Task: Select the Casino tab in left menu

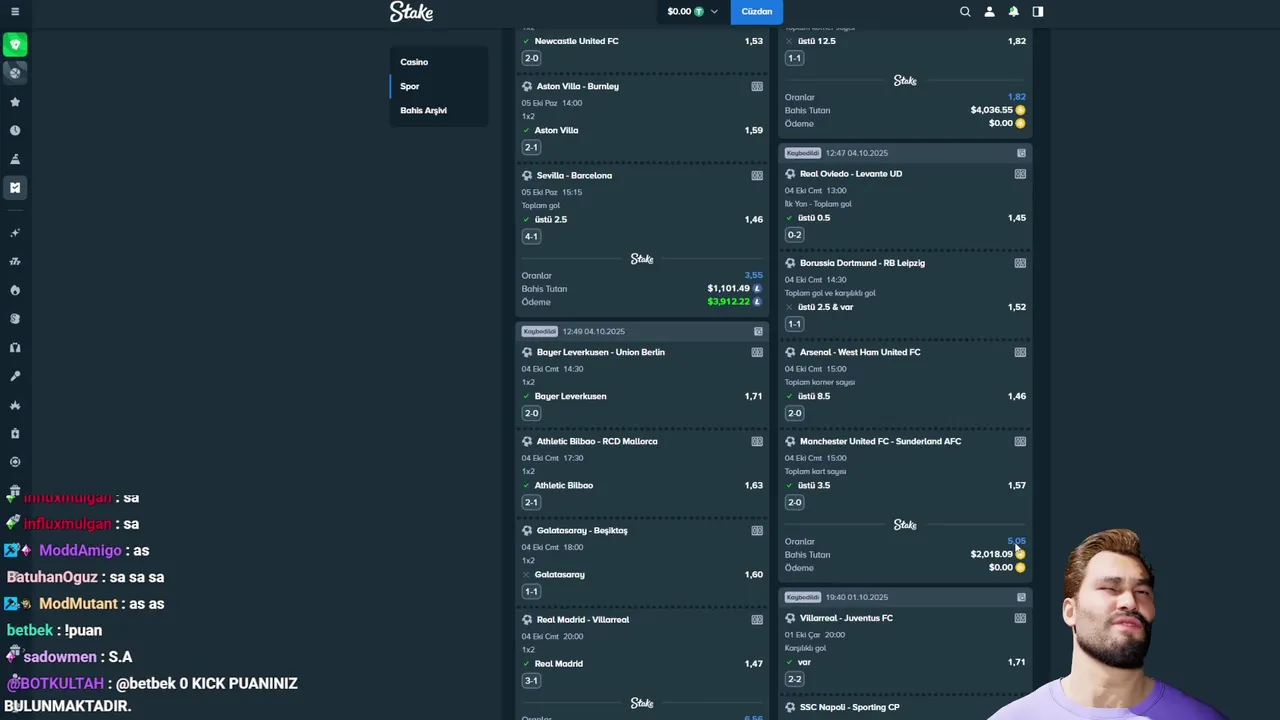Action: click(x=414, y=62)
